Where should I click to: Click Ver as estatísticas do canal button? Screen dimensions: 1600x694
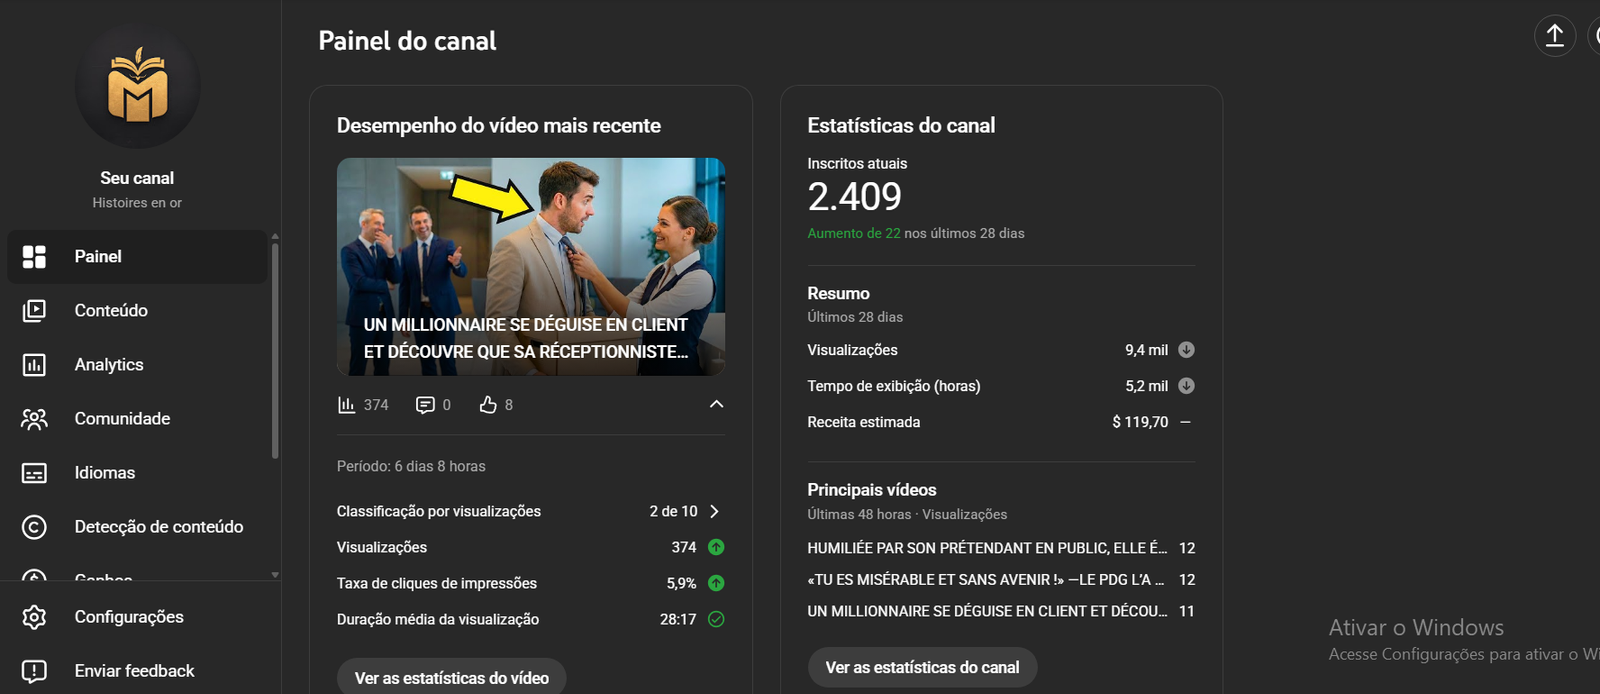pos(922,667)
